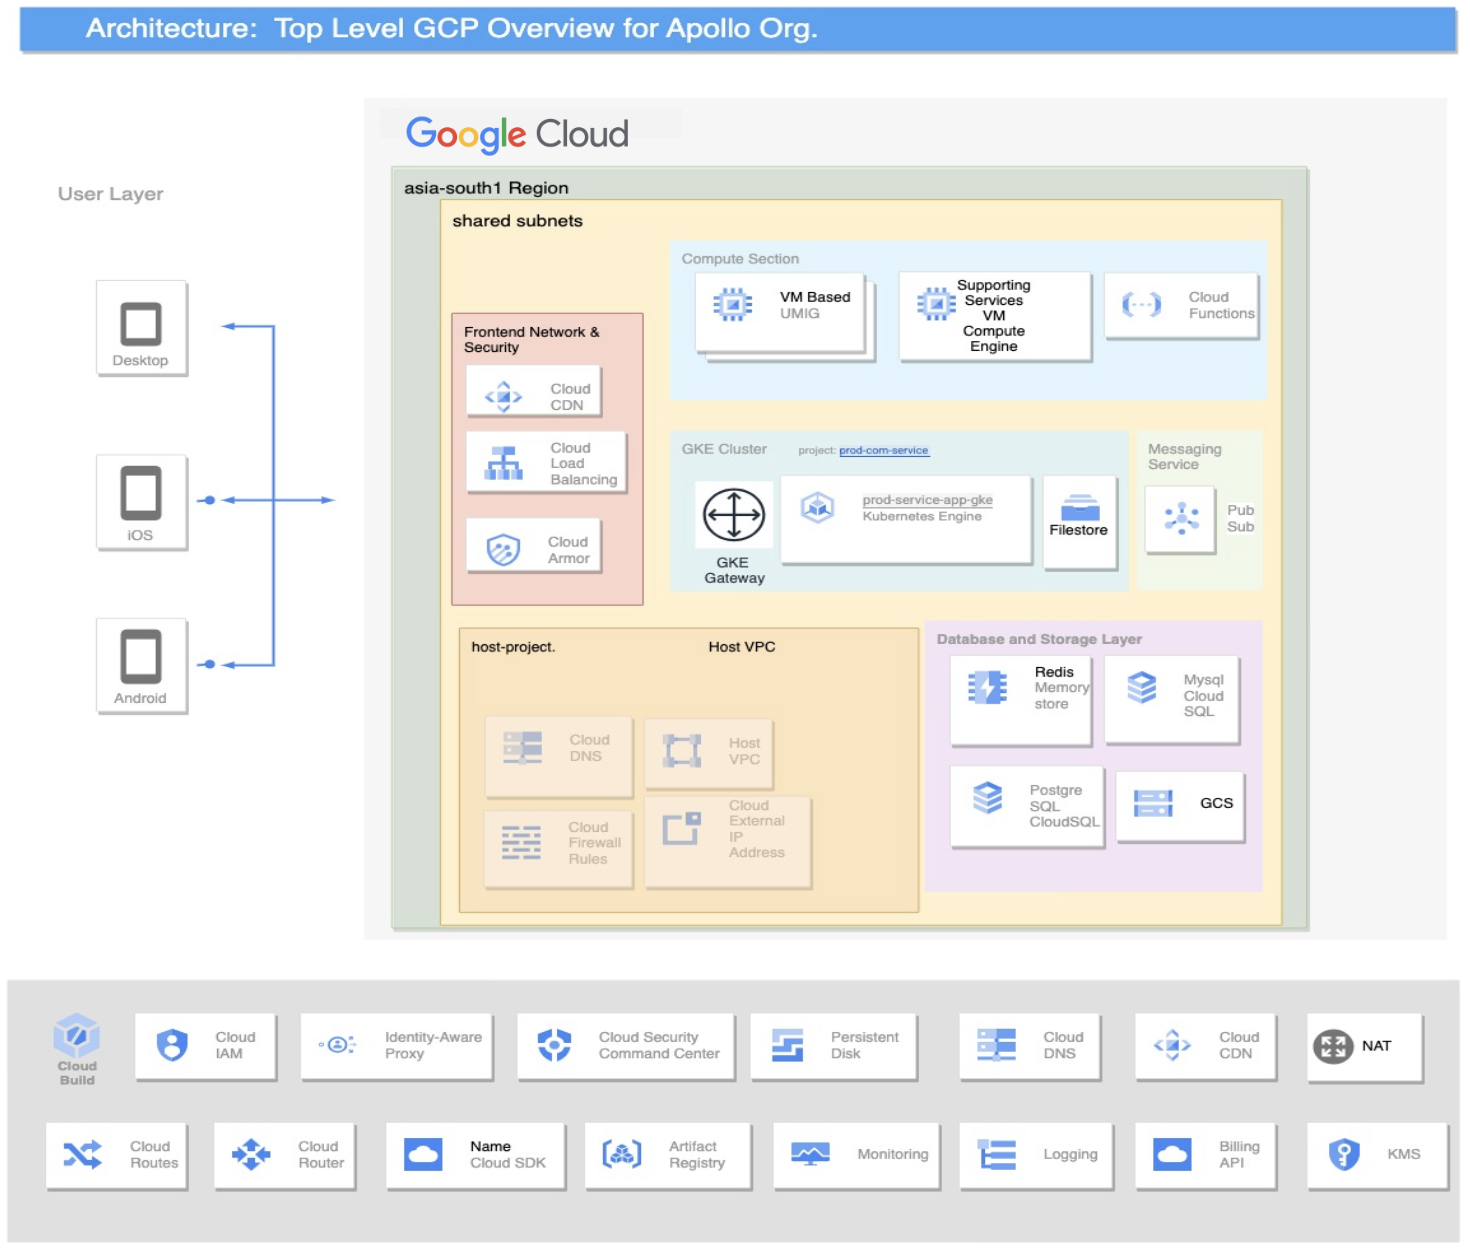The height and width of the screenshot is (1256, 1470).
Task: Click the 'asia-south1 Region' label
Action: (x=486, y=188)
